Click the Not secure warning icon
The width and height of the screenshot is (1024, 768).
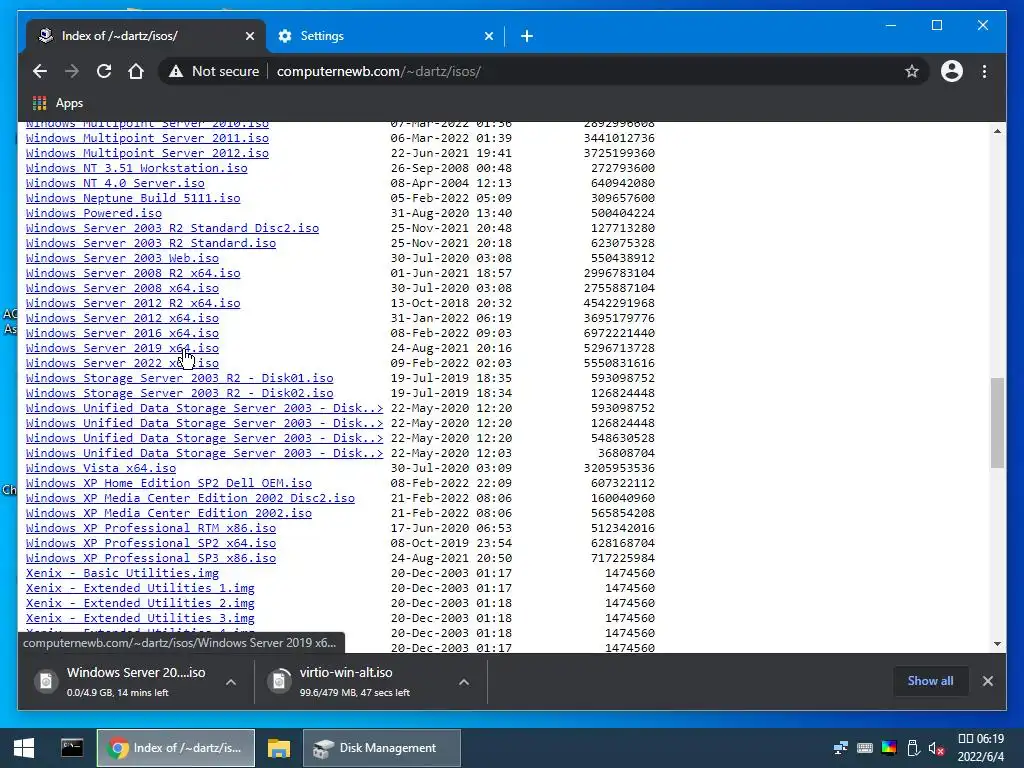click(176, 71)
